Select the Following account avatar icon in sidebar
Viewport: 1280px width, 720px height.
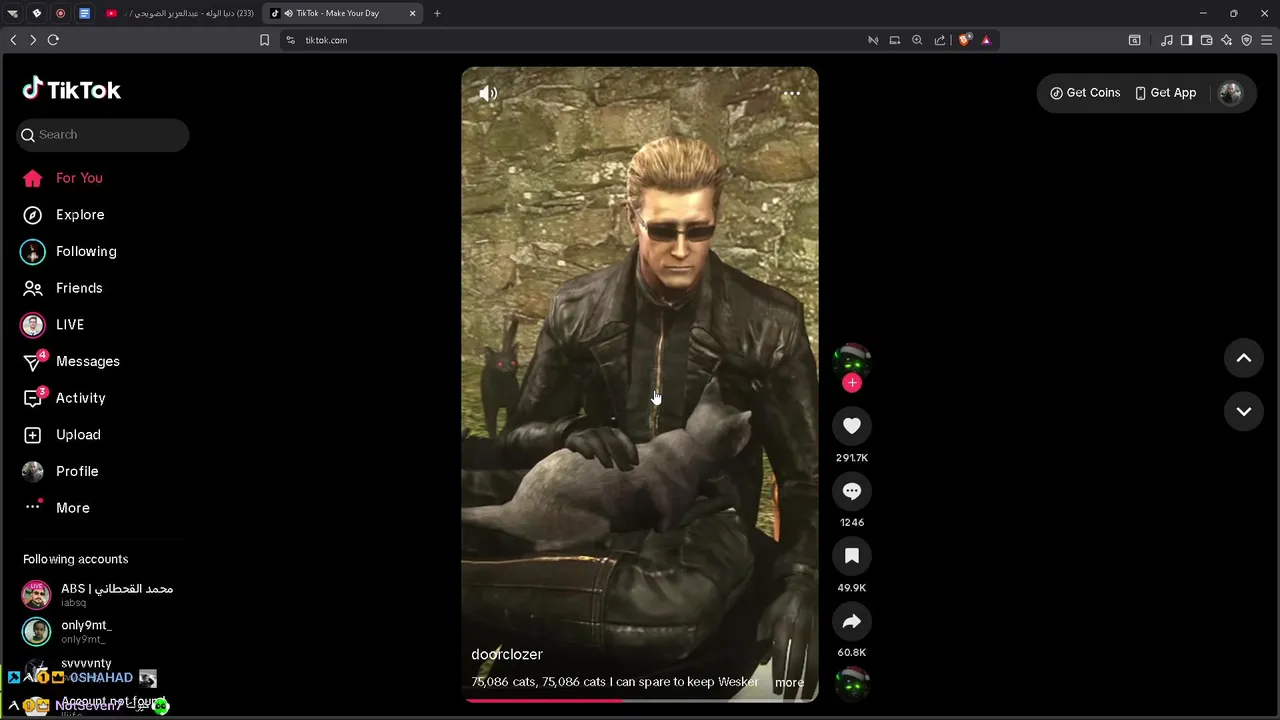click(x=33, y=252)
